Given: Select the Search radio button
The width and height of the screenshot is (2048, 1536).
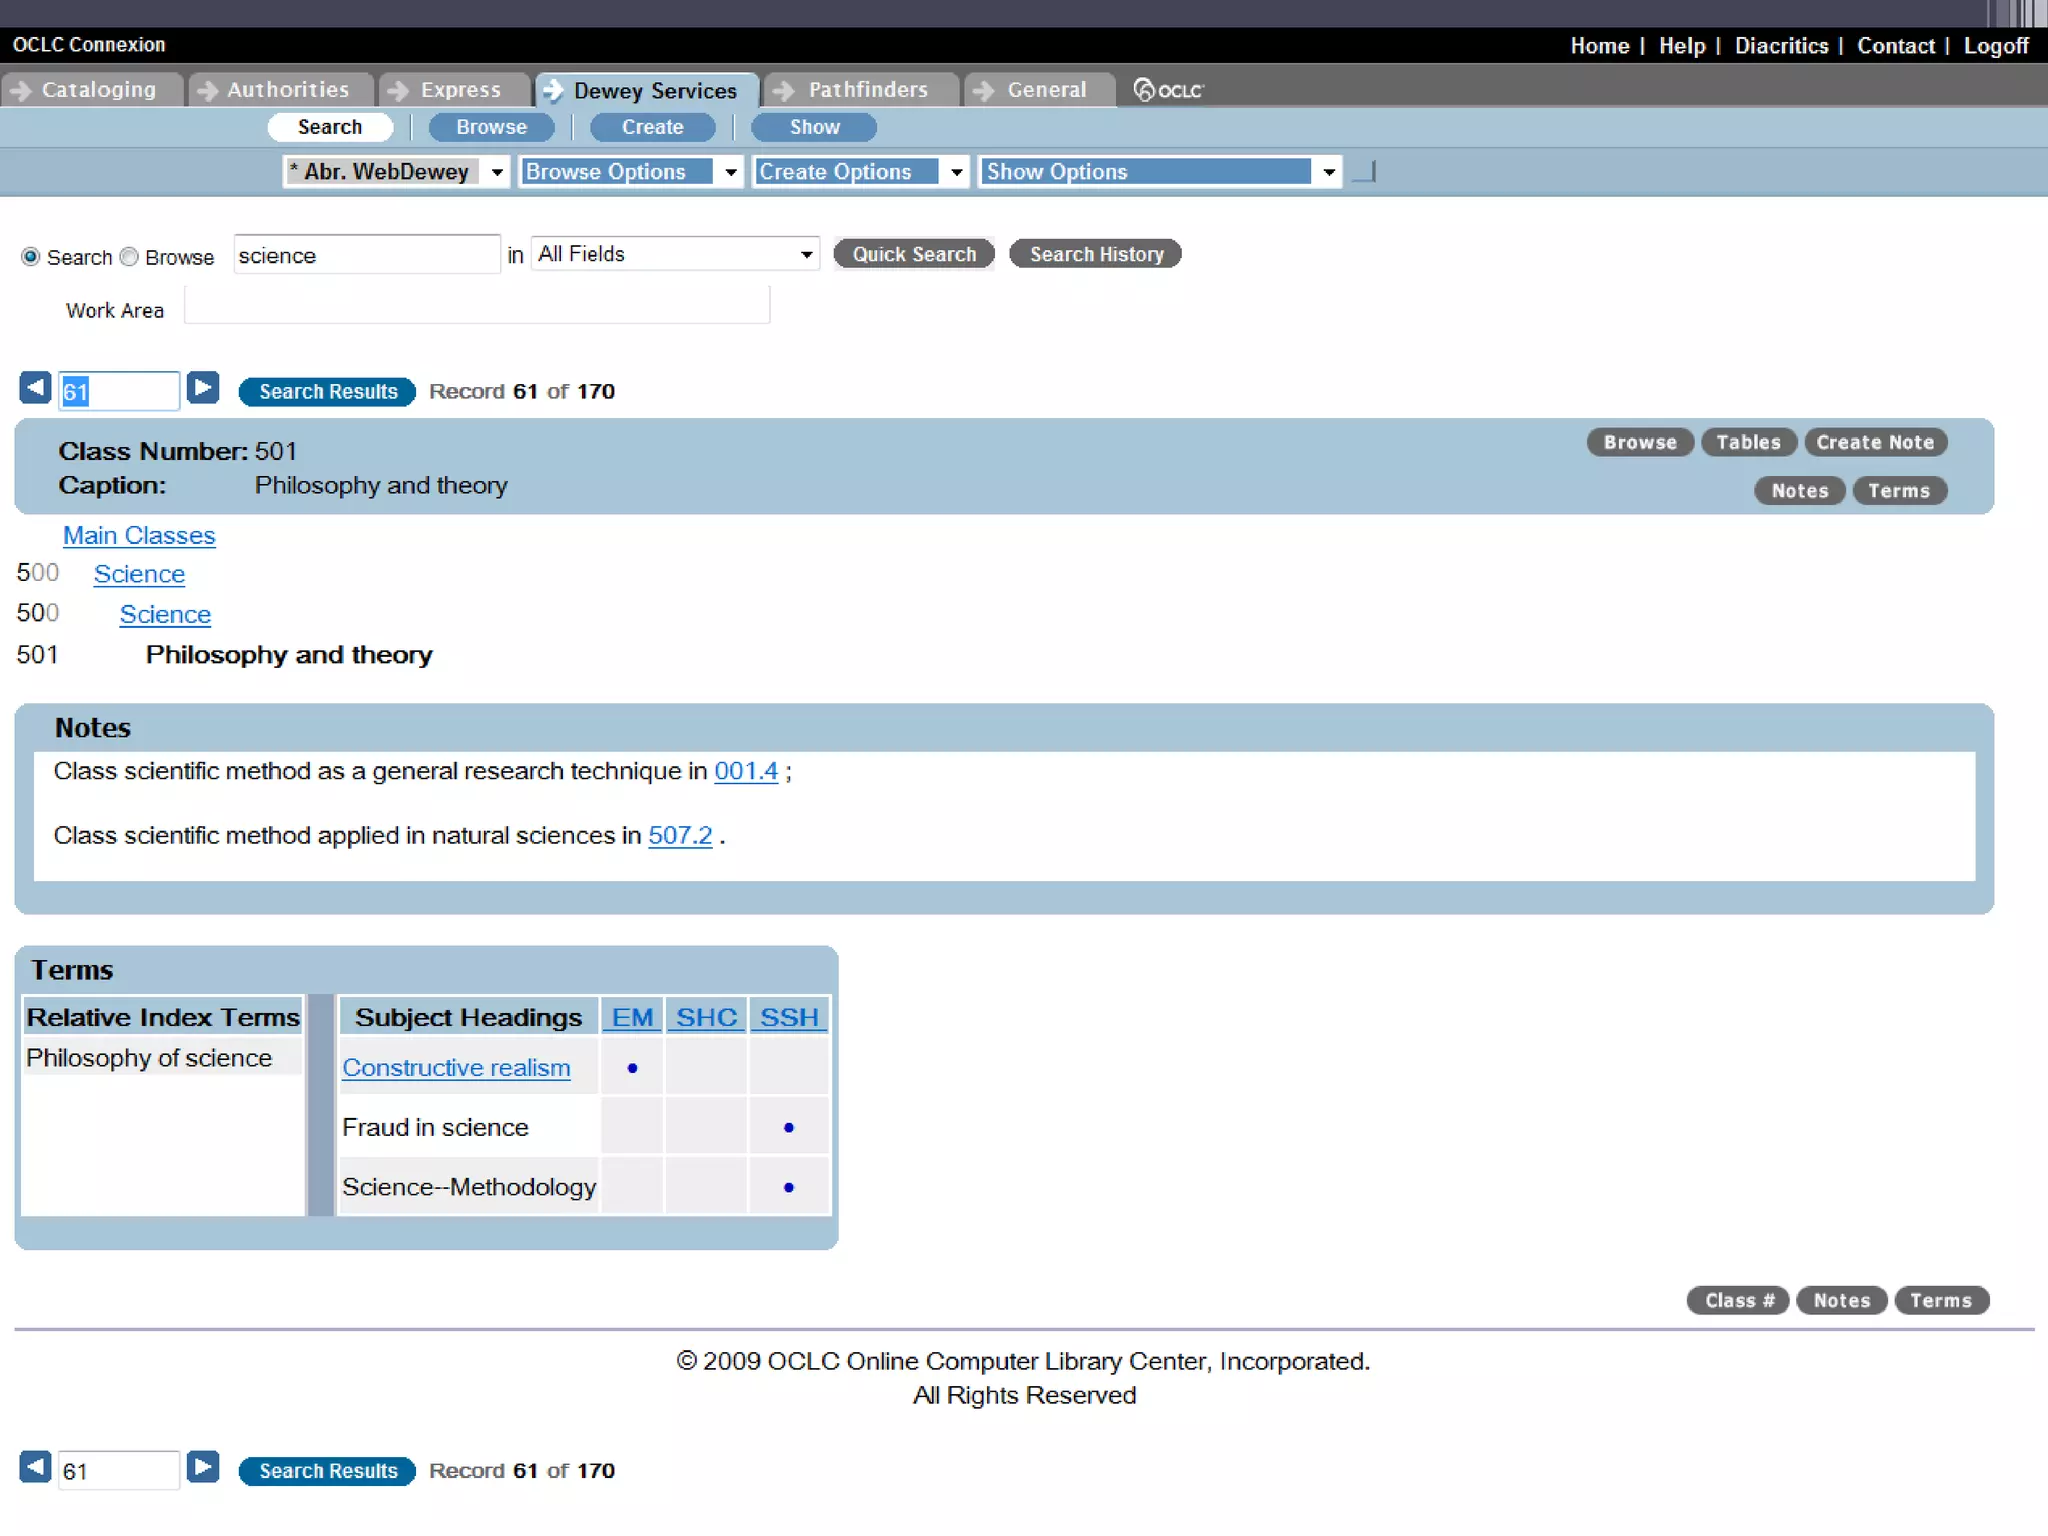Looking at the screenshot, I should pyautogui.click(x=31, y=257).
